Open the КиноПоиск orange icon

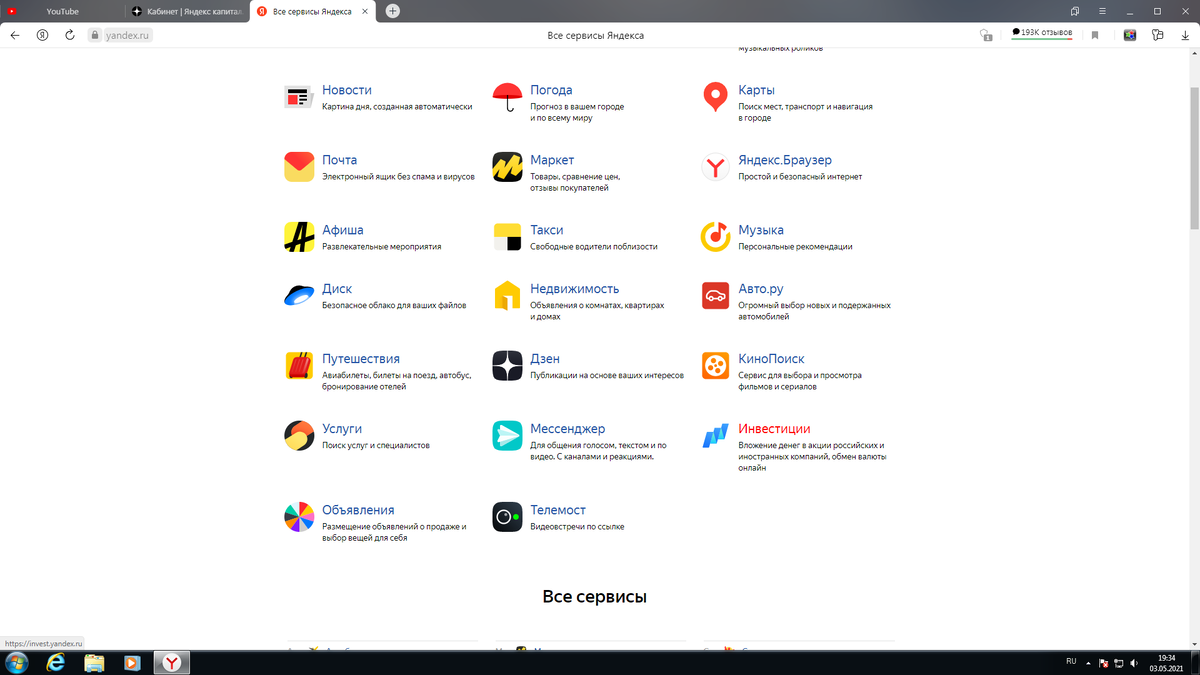[715, 366]
